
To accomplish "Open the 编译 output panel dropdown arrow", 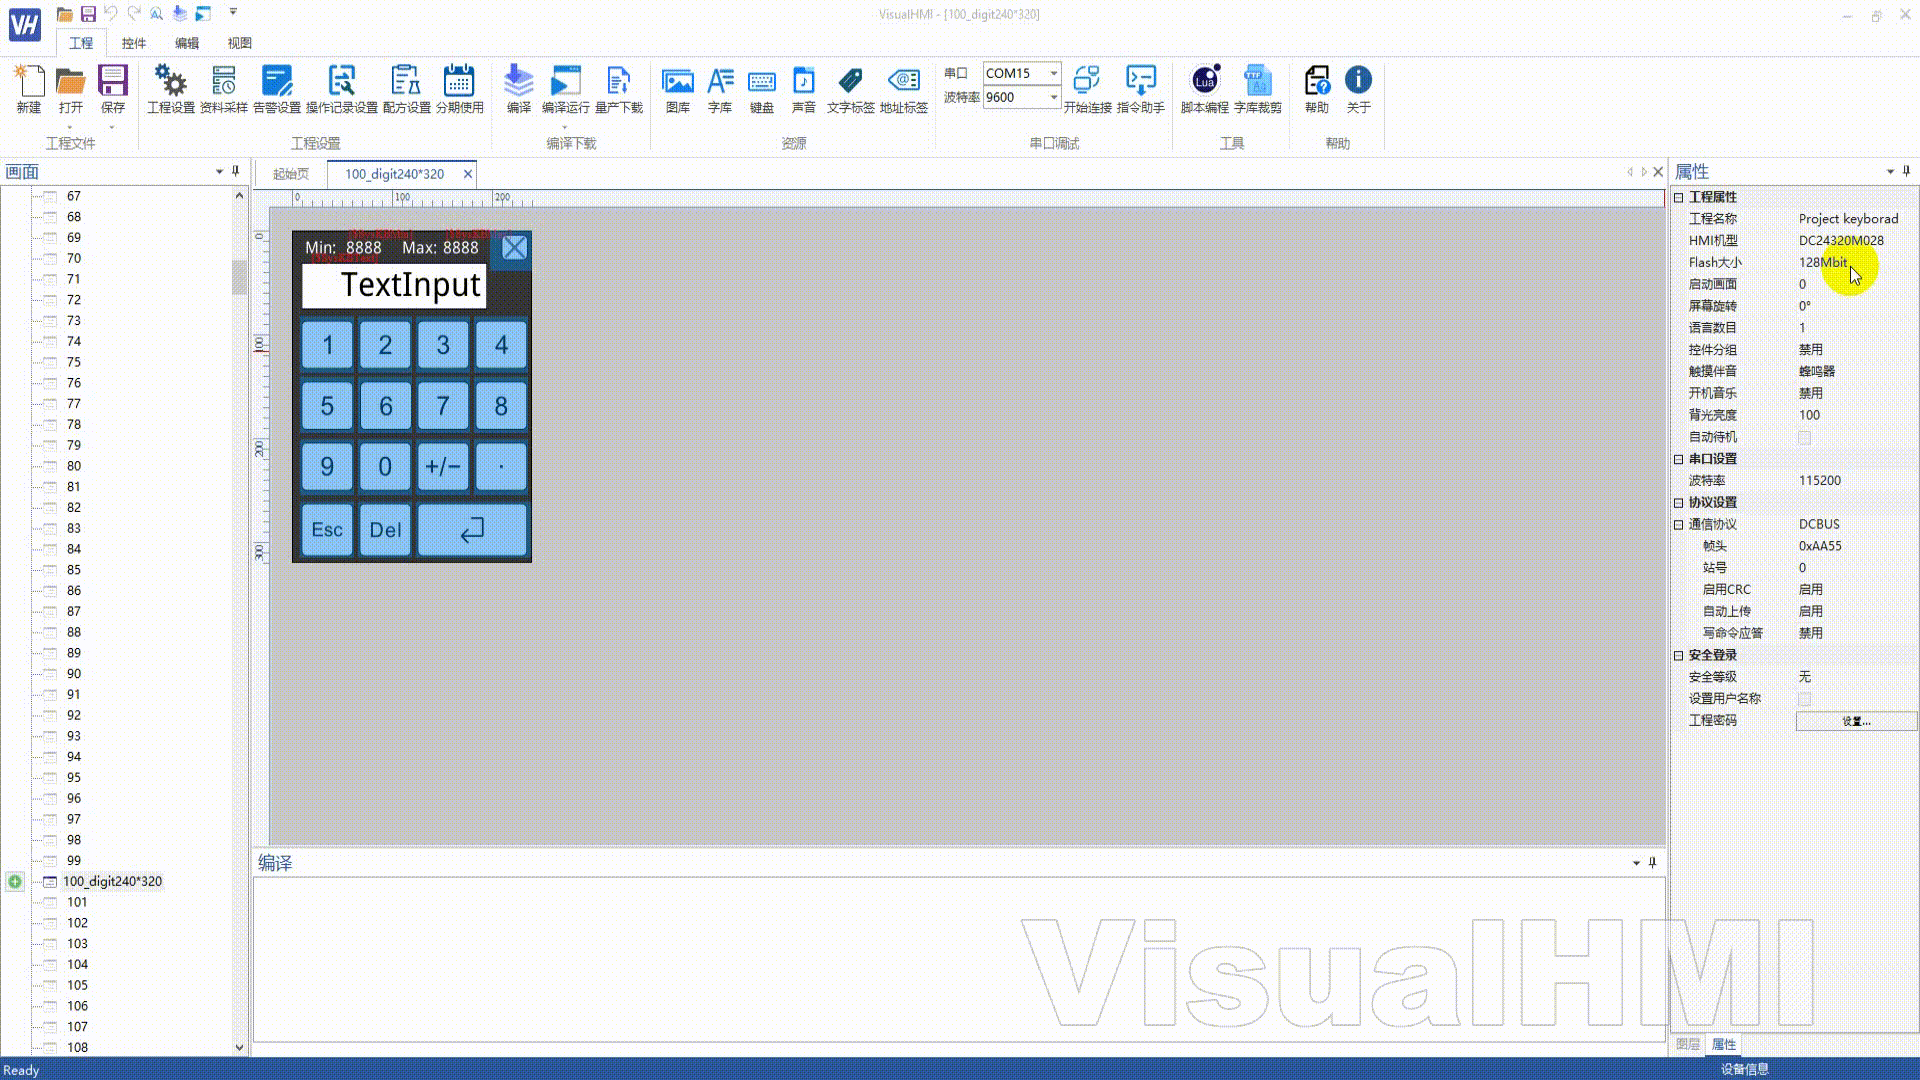I will (1636, 863).
